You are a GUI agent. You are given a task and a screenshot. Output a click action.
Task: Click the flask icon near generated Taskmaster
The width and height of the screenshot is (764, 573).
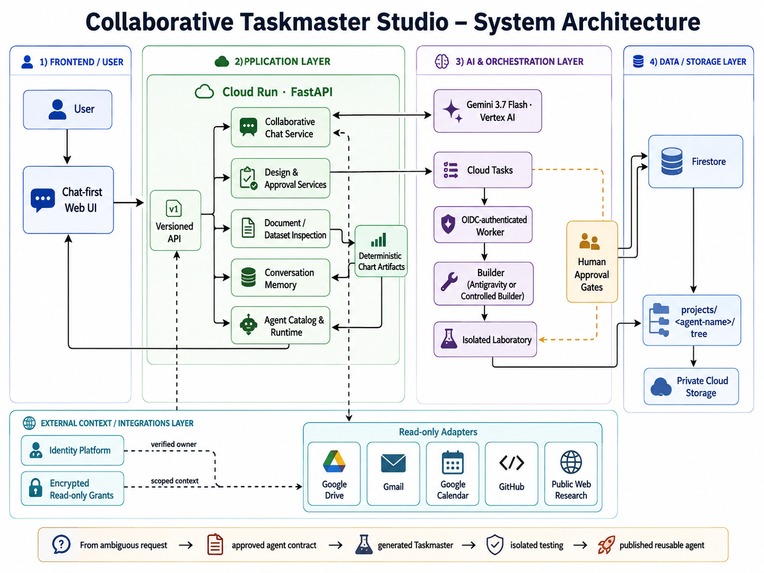363,545
